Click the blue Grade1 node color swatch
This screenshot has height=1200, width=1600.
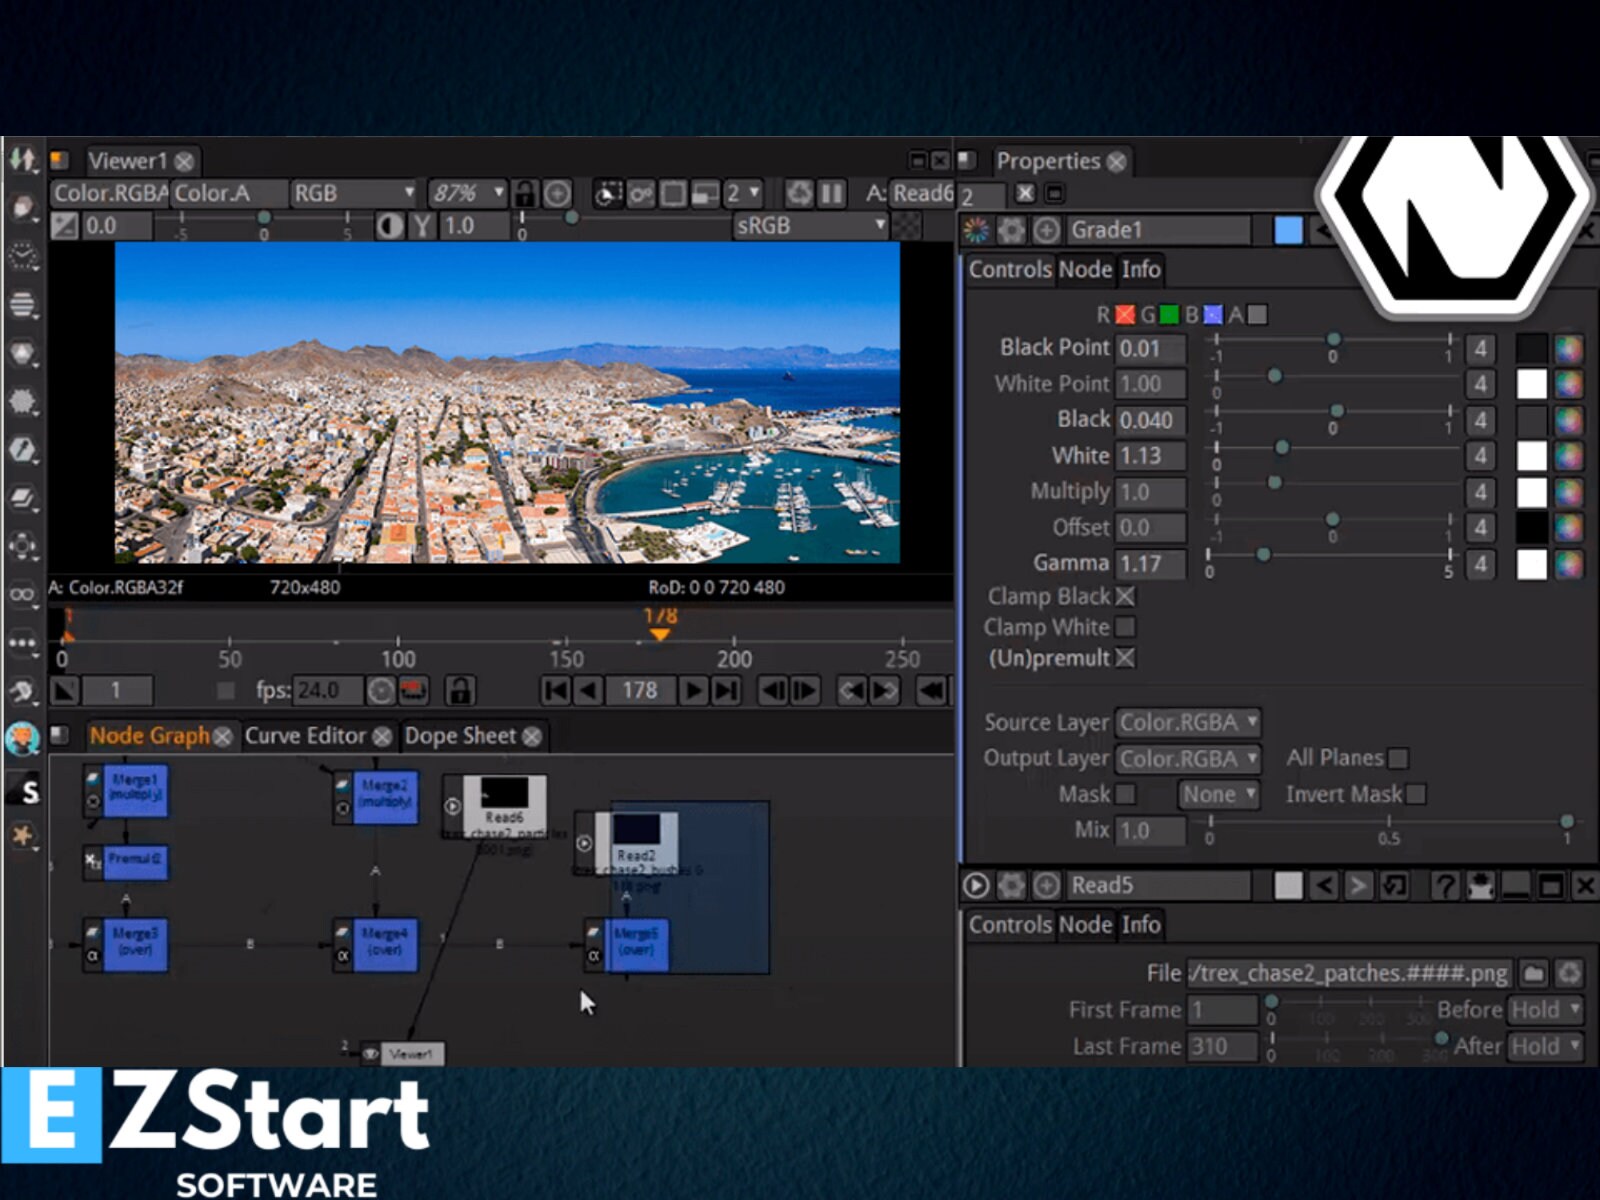[x=1290, y=230]
